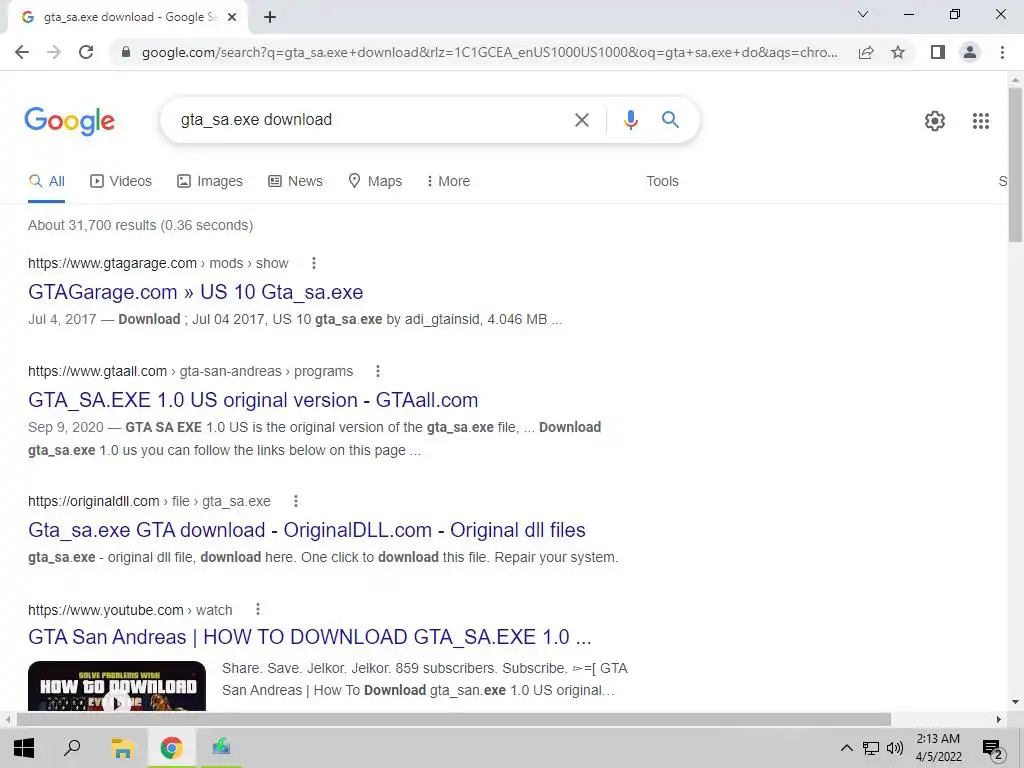The image size is (1024, 768).
Task: Show hidden system tray icons
Action: pyautogui.click(x=846, y=748)
